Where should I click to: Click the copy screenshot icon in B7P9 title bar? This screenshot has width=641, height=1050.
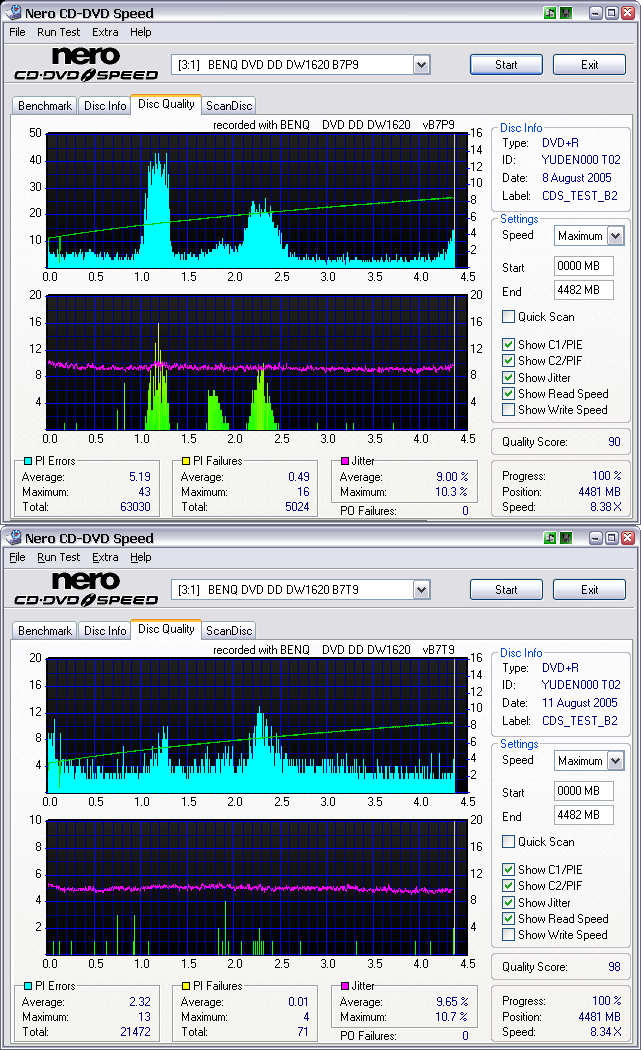(x=550, y=13)
